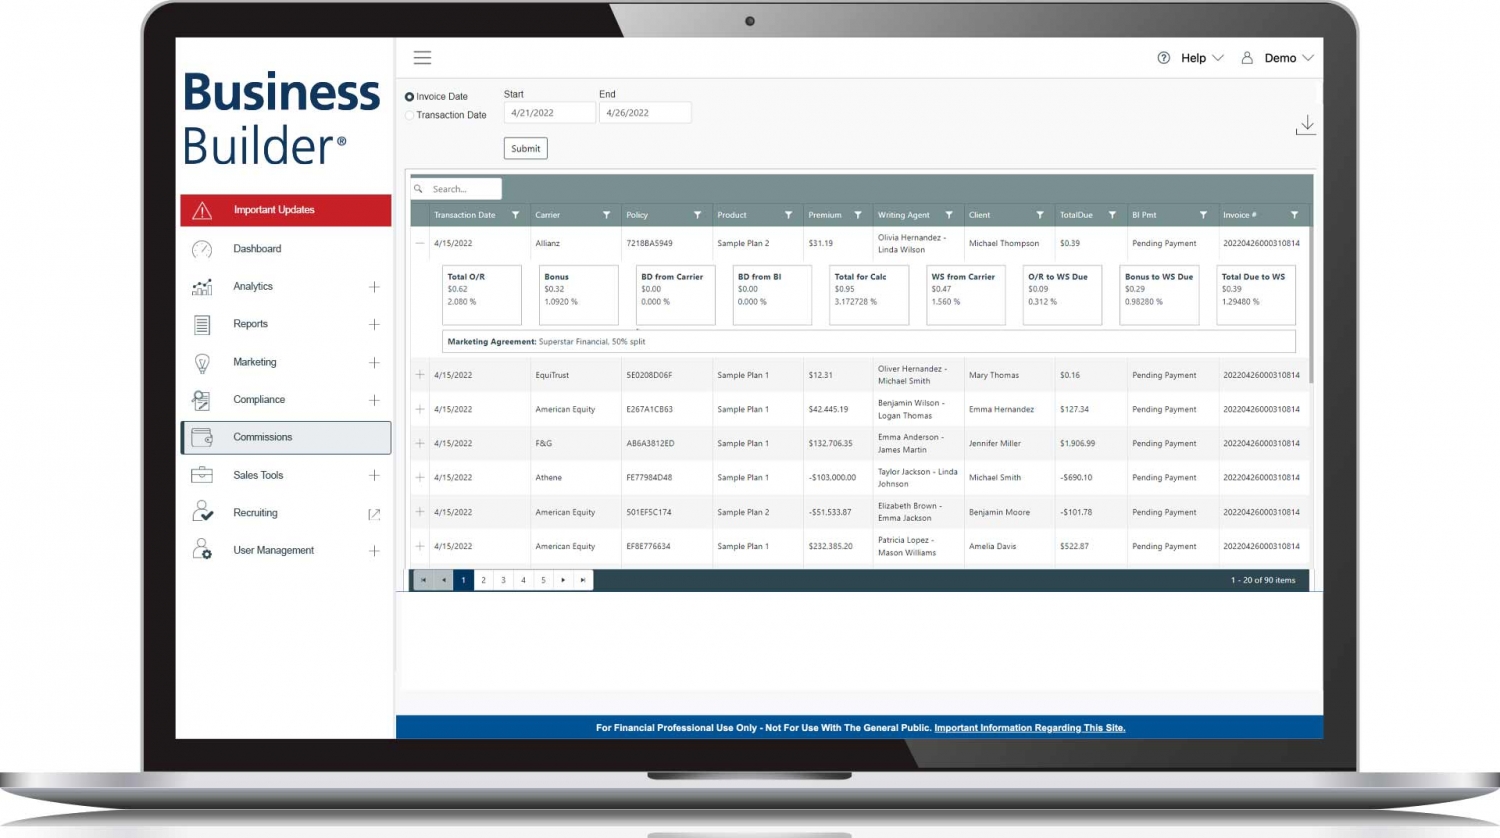The width and height of the screenshot is (1500, 838).
Task: Click the Marketing lightbulb icon
Action: 201,362
